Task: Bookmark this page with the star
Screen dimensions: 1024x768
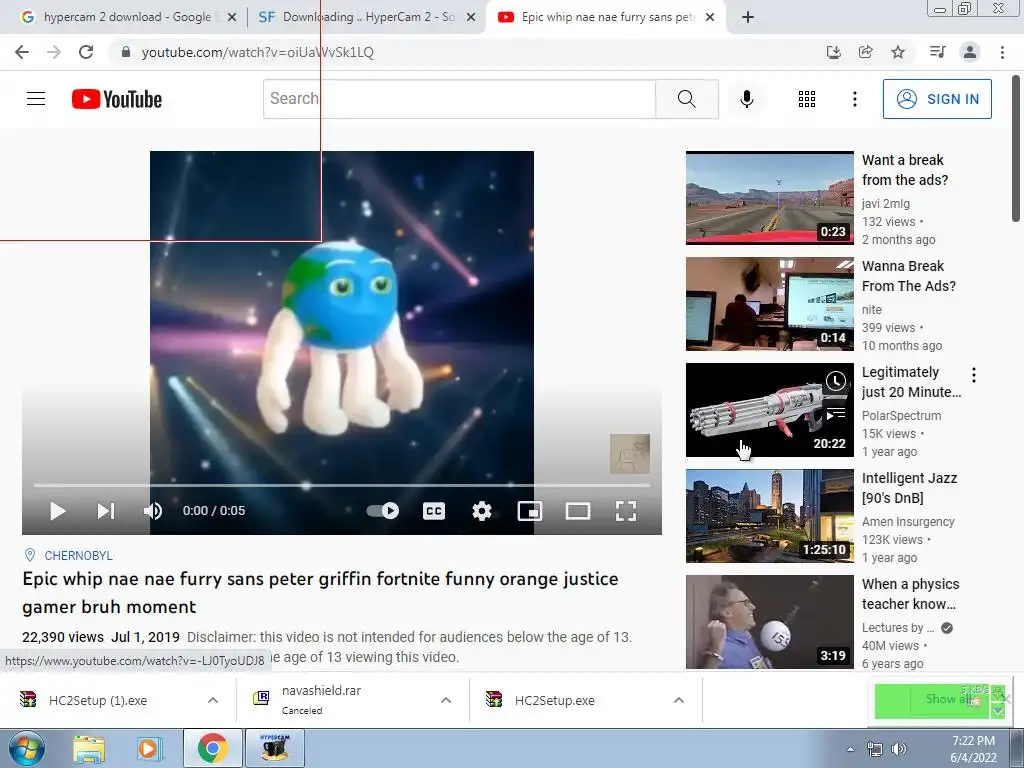Action: [898, 52]
